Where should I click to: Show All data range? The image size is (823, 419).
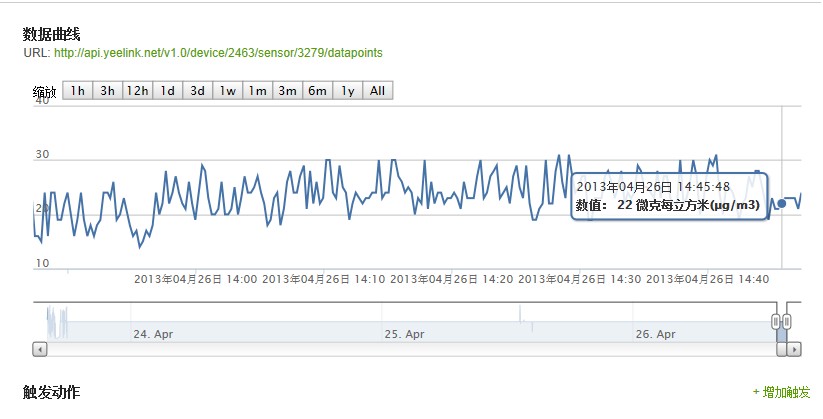tap(377, 91)
